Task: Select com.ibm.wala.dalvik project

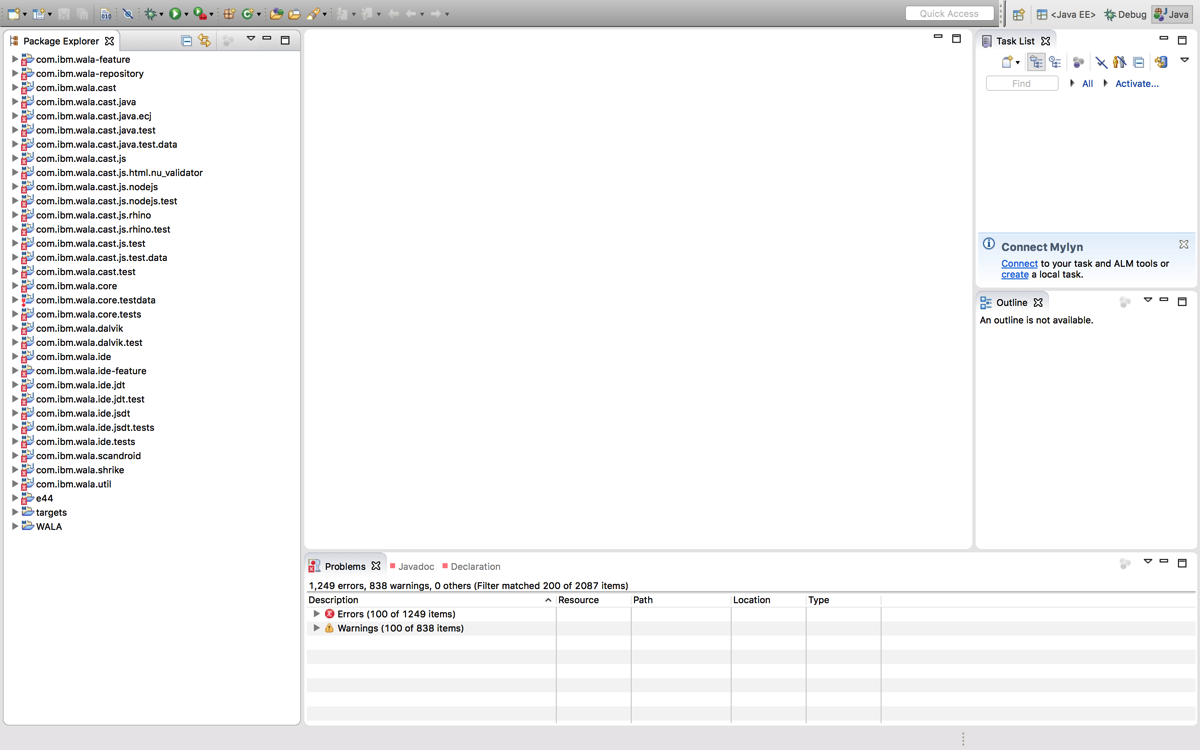Action: pyautogui.click(x=79, y=328)
